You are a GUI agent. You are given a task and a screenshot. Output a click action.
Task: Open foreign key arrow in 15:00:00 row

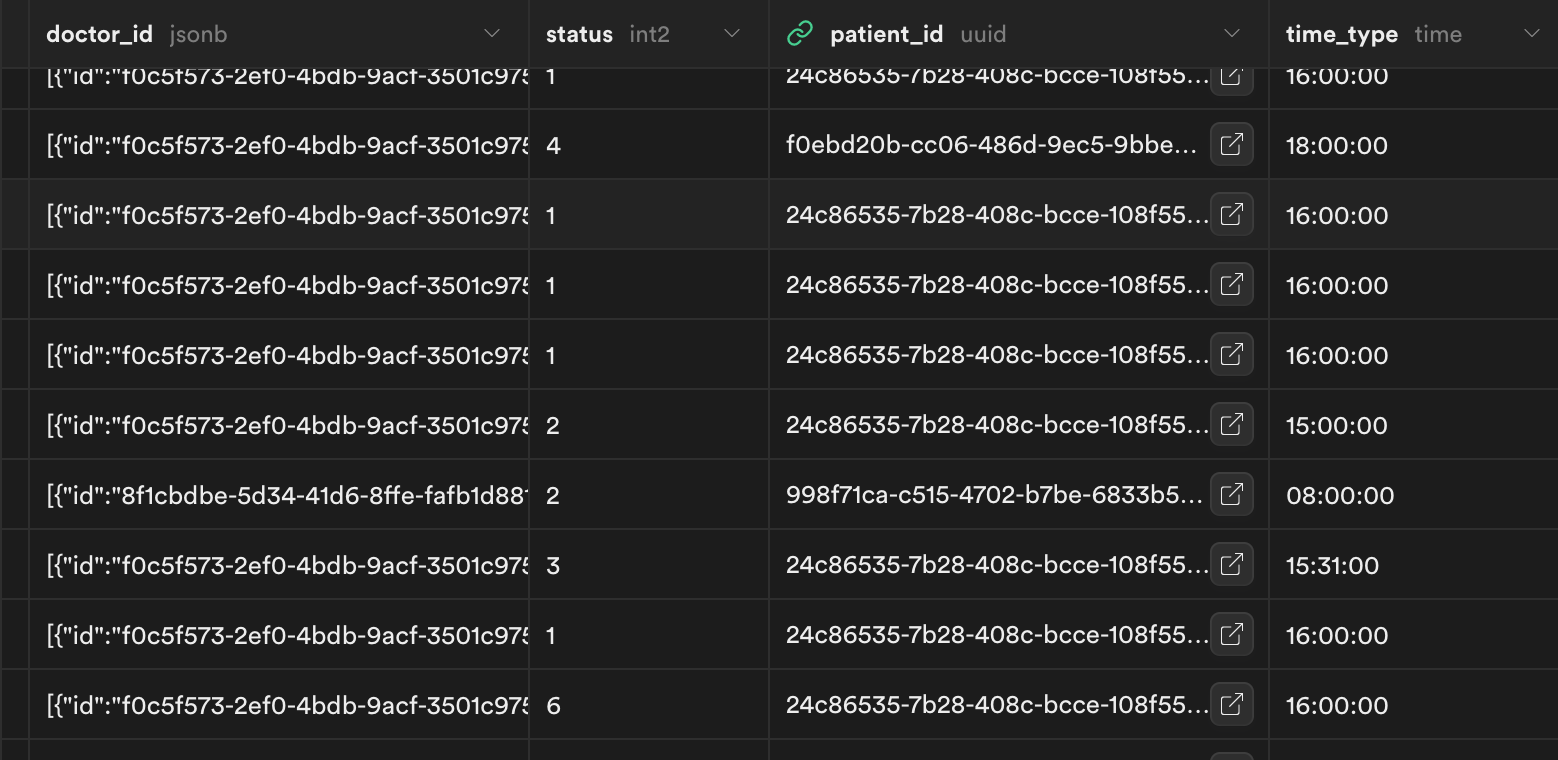(1231, 425)
